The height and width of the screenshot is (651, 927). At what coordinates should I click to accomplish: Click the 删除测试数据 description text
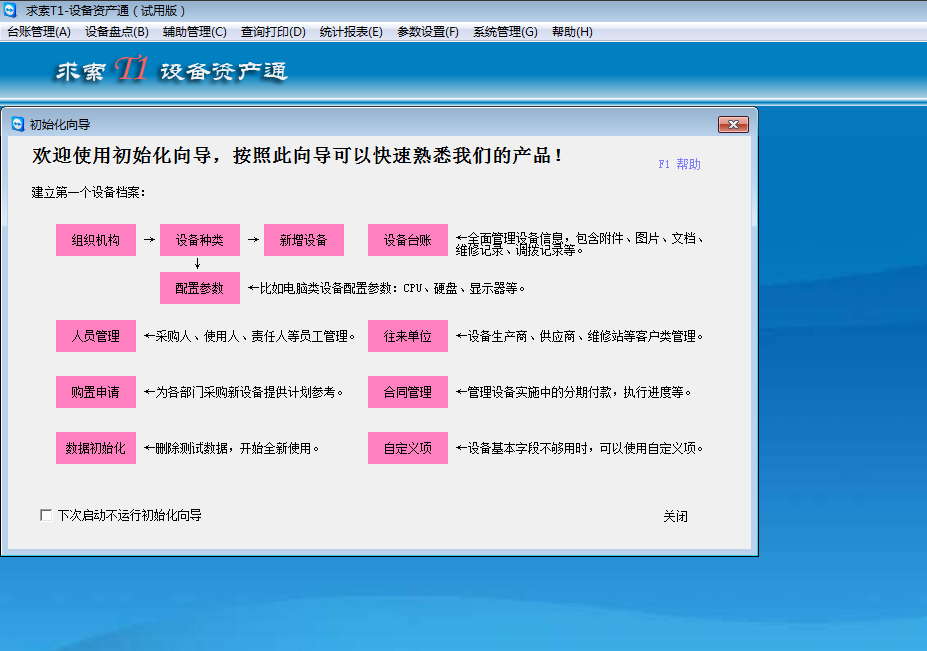tap(232, 448)
